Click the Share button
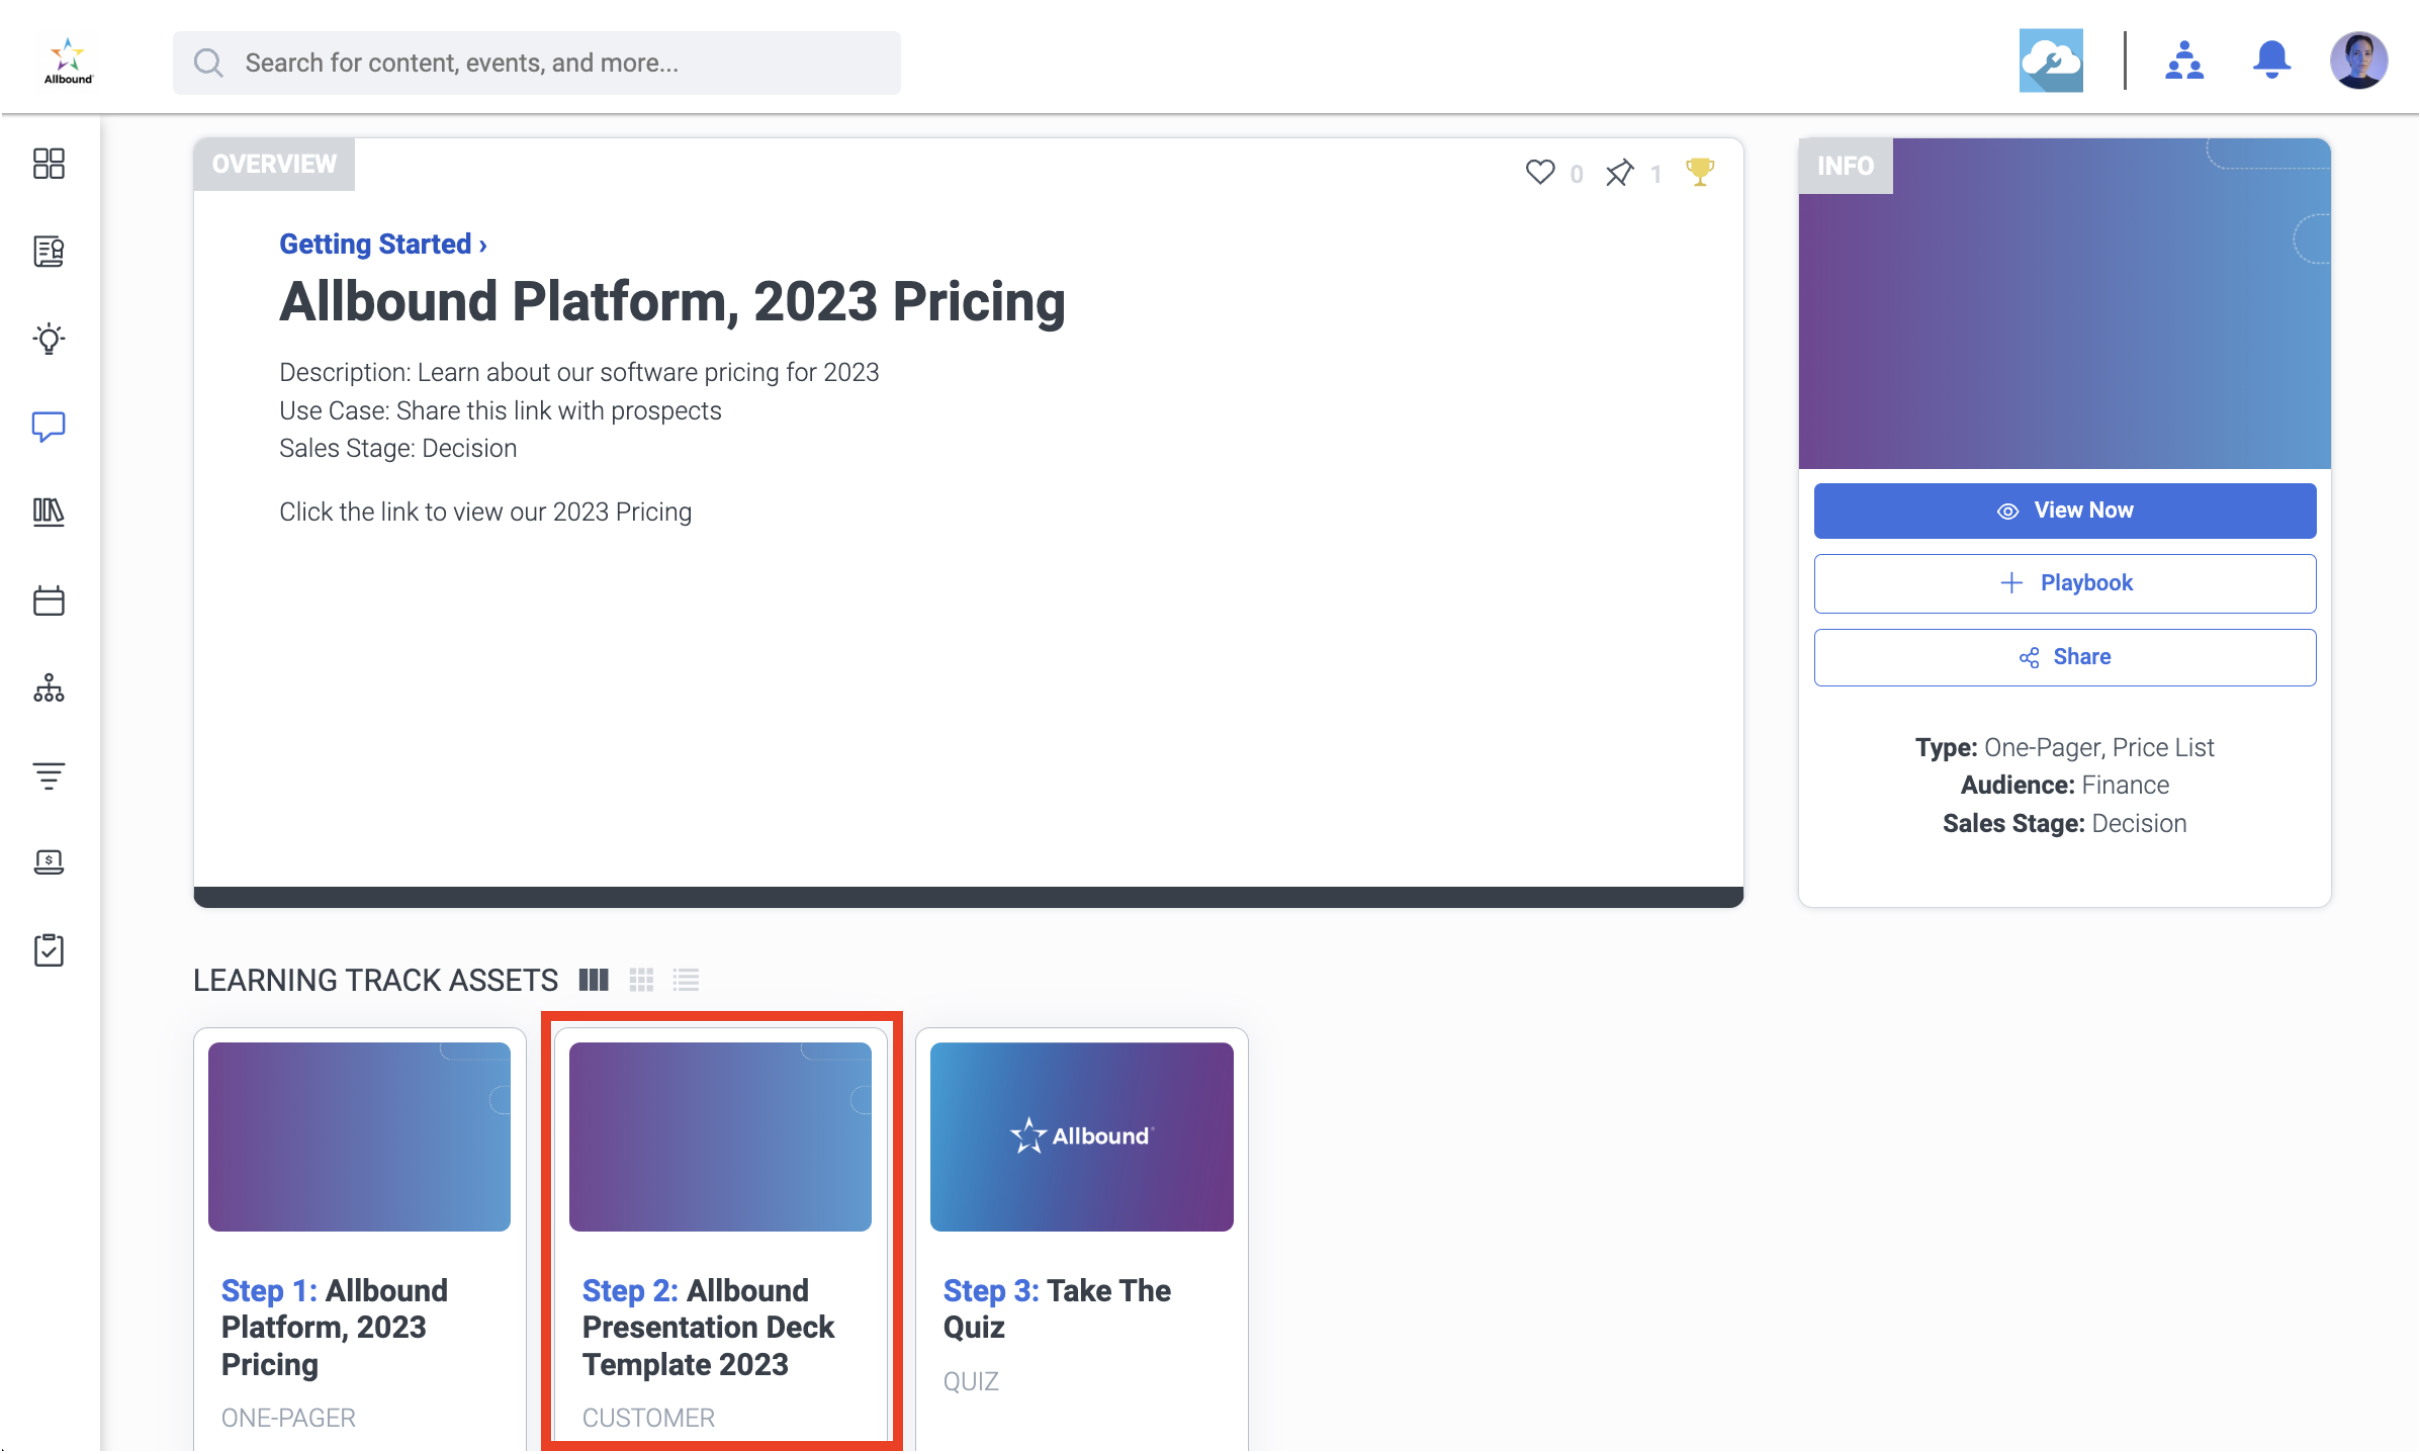Screen dimensions: 2420x1454 pyautogui.click(x=2064, y=658)
